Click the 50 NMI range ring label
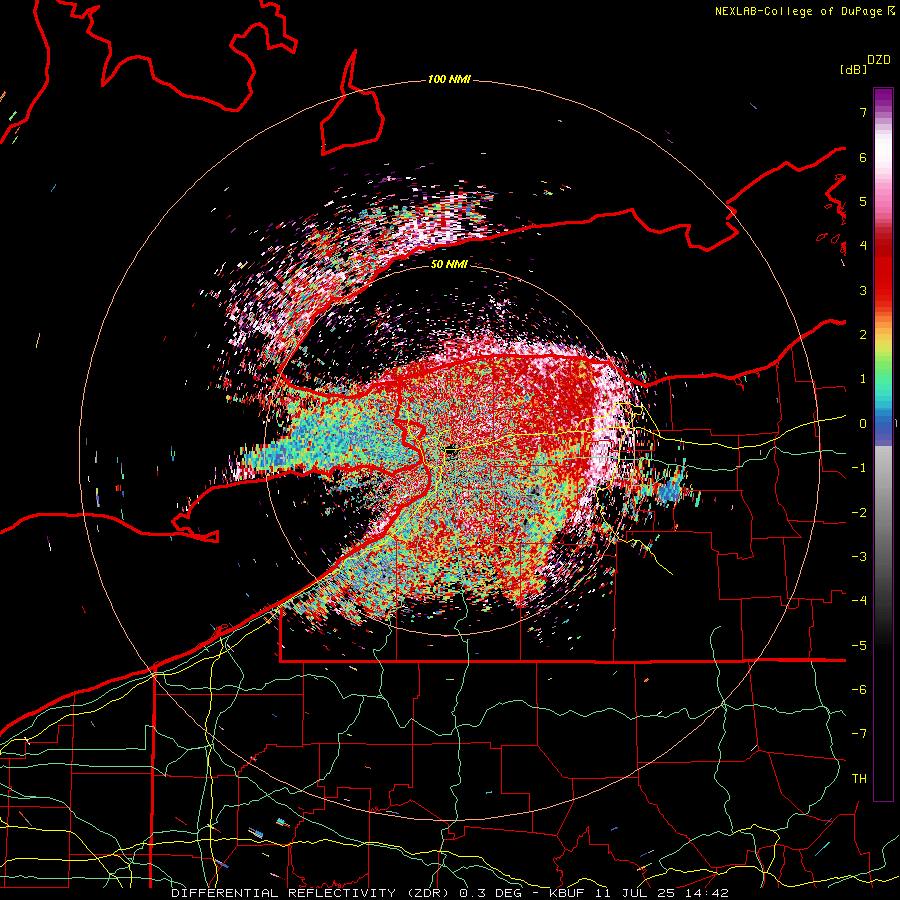 (449, 265)
